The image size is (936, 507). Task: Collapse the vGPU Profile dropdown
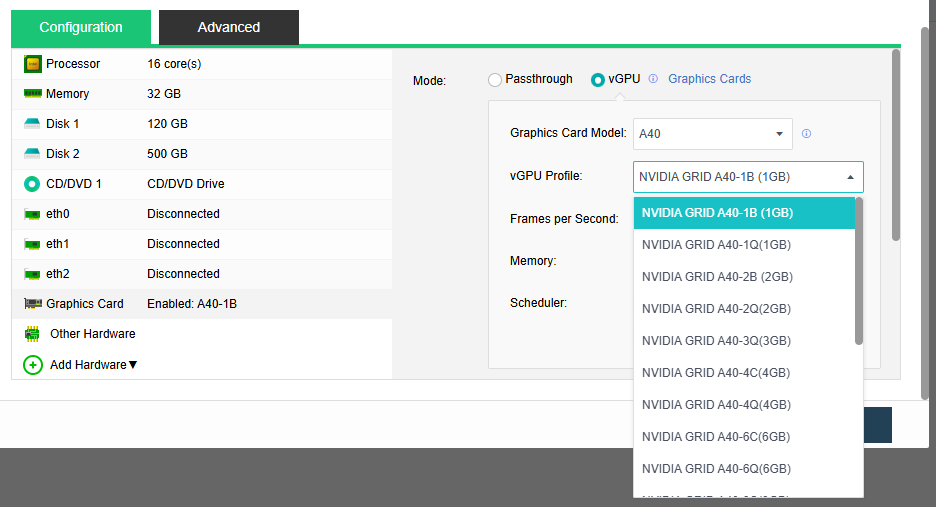tap(850, 177)
